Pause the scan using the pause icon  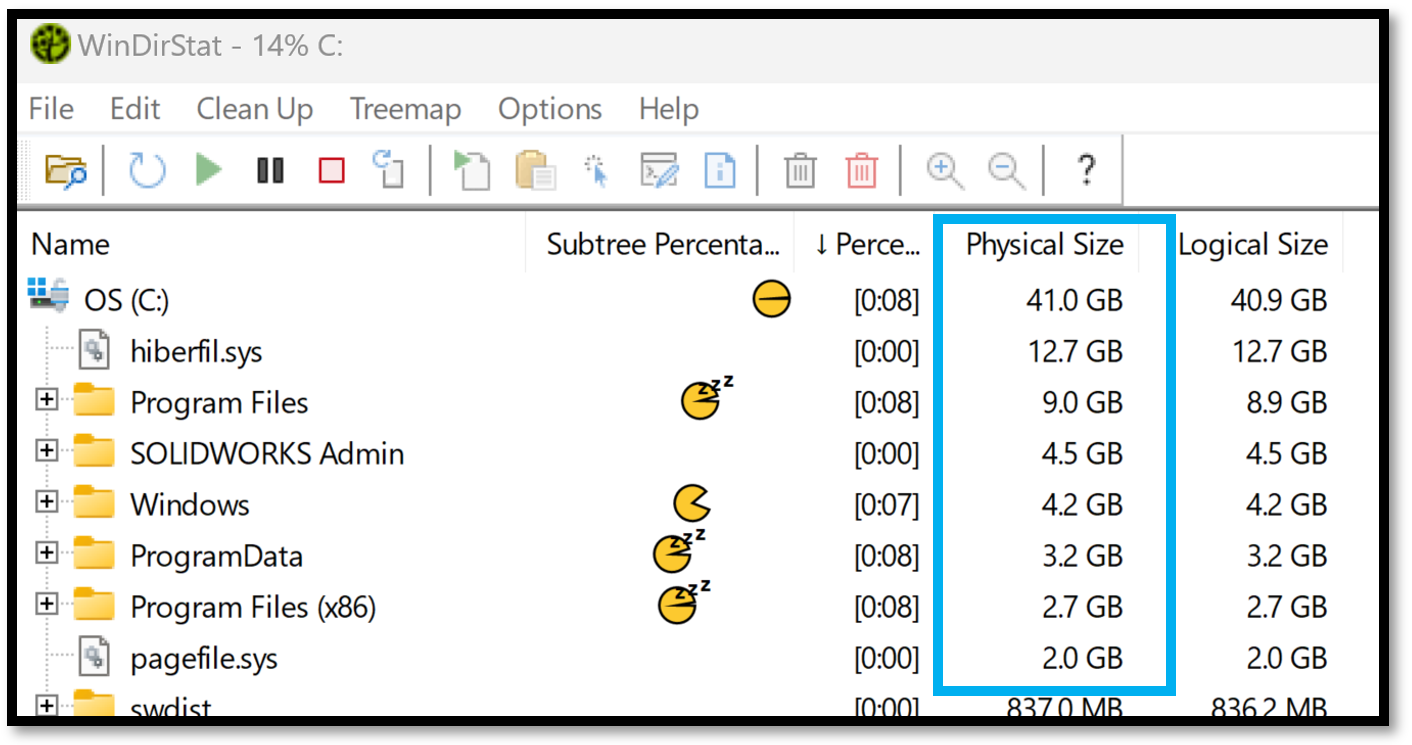click(x=270, y=170)
